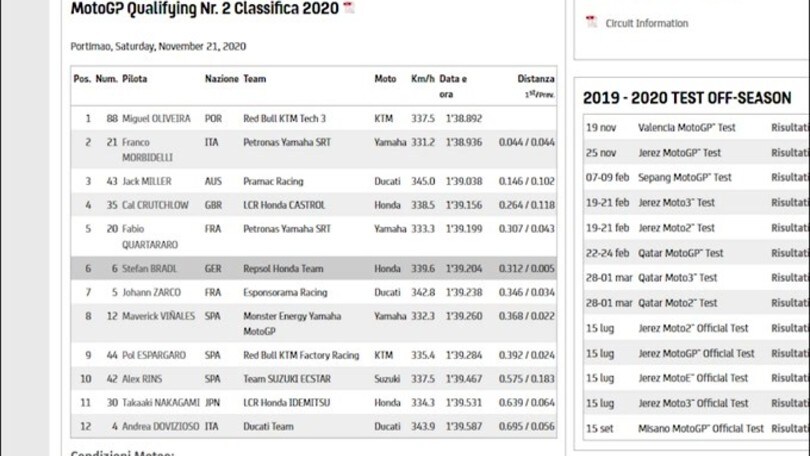Select rider name Andrea DOVIZIOSO

pyautogui.click(x=161, y=427)
